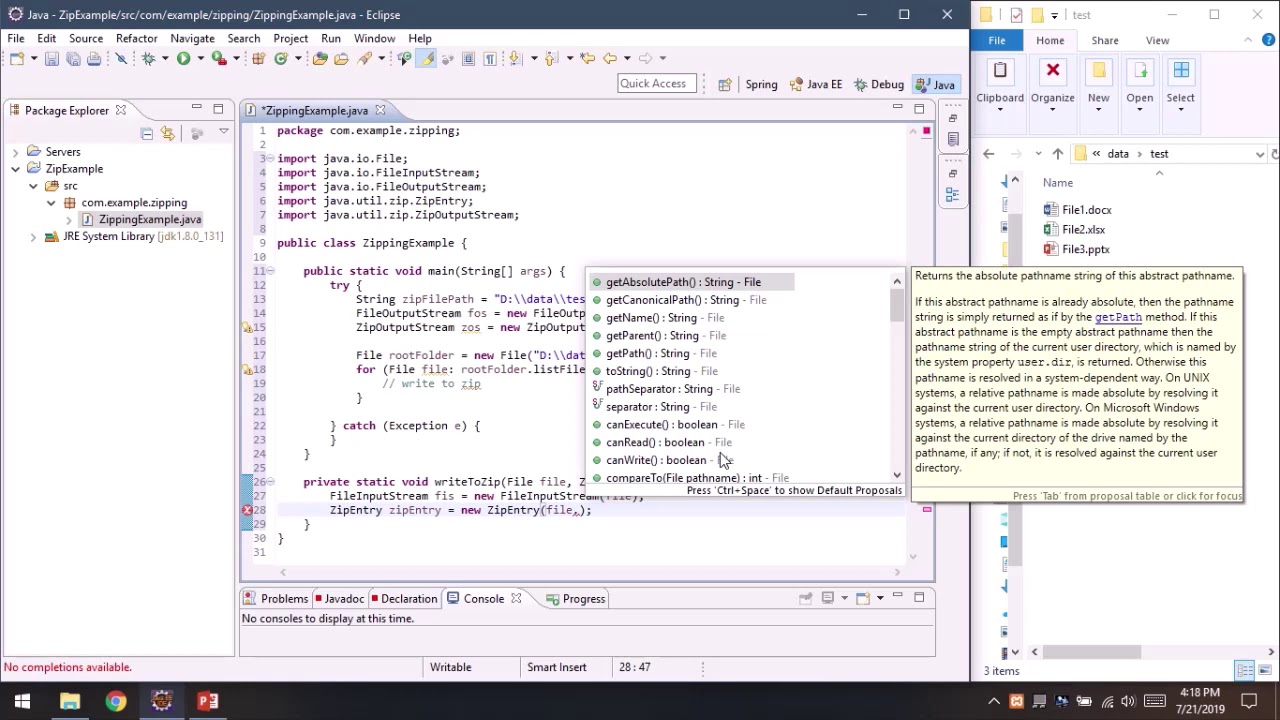This screenshot has height=720, width=1280.
Task: Click the Outline trim icon
Action: 952,195
